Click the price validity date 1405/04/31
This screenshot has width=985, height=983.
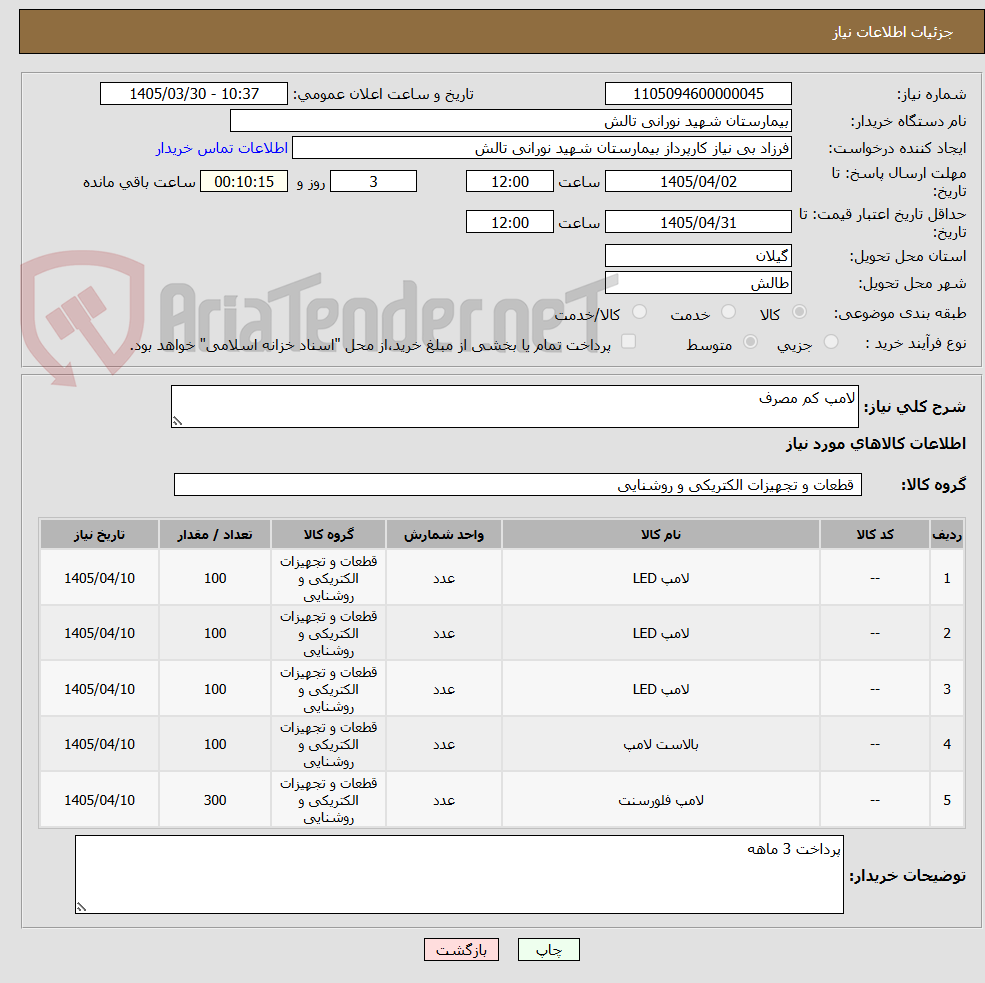click(x=698, y=222)
